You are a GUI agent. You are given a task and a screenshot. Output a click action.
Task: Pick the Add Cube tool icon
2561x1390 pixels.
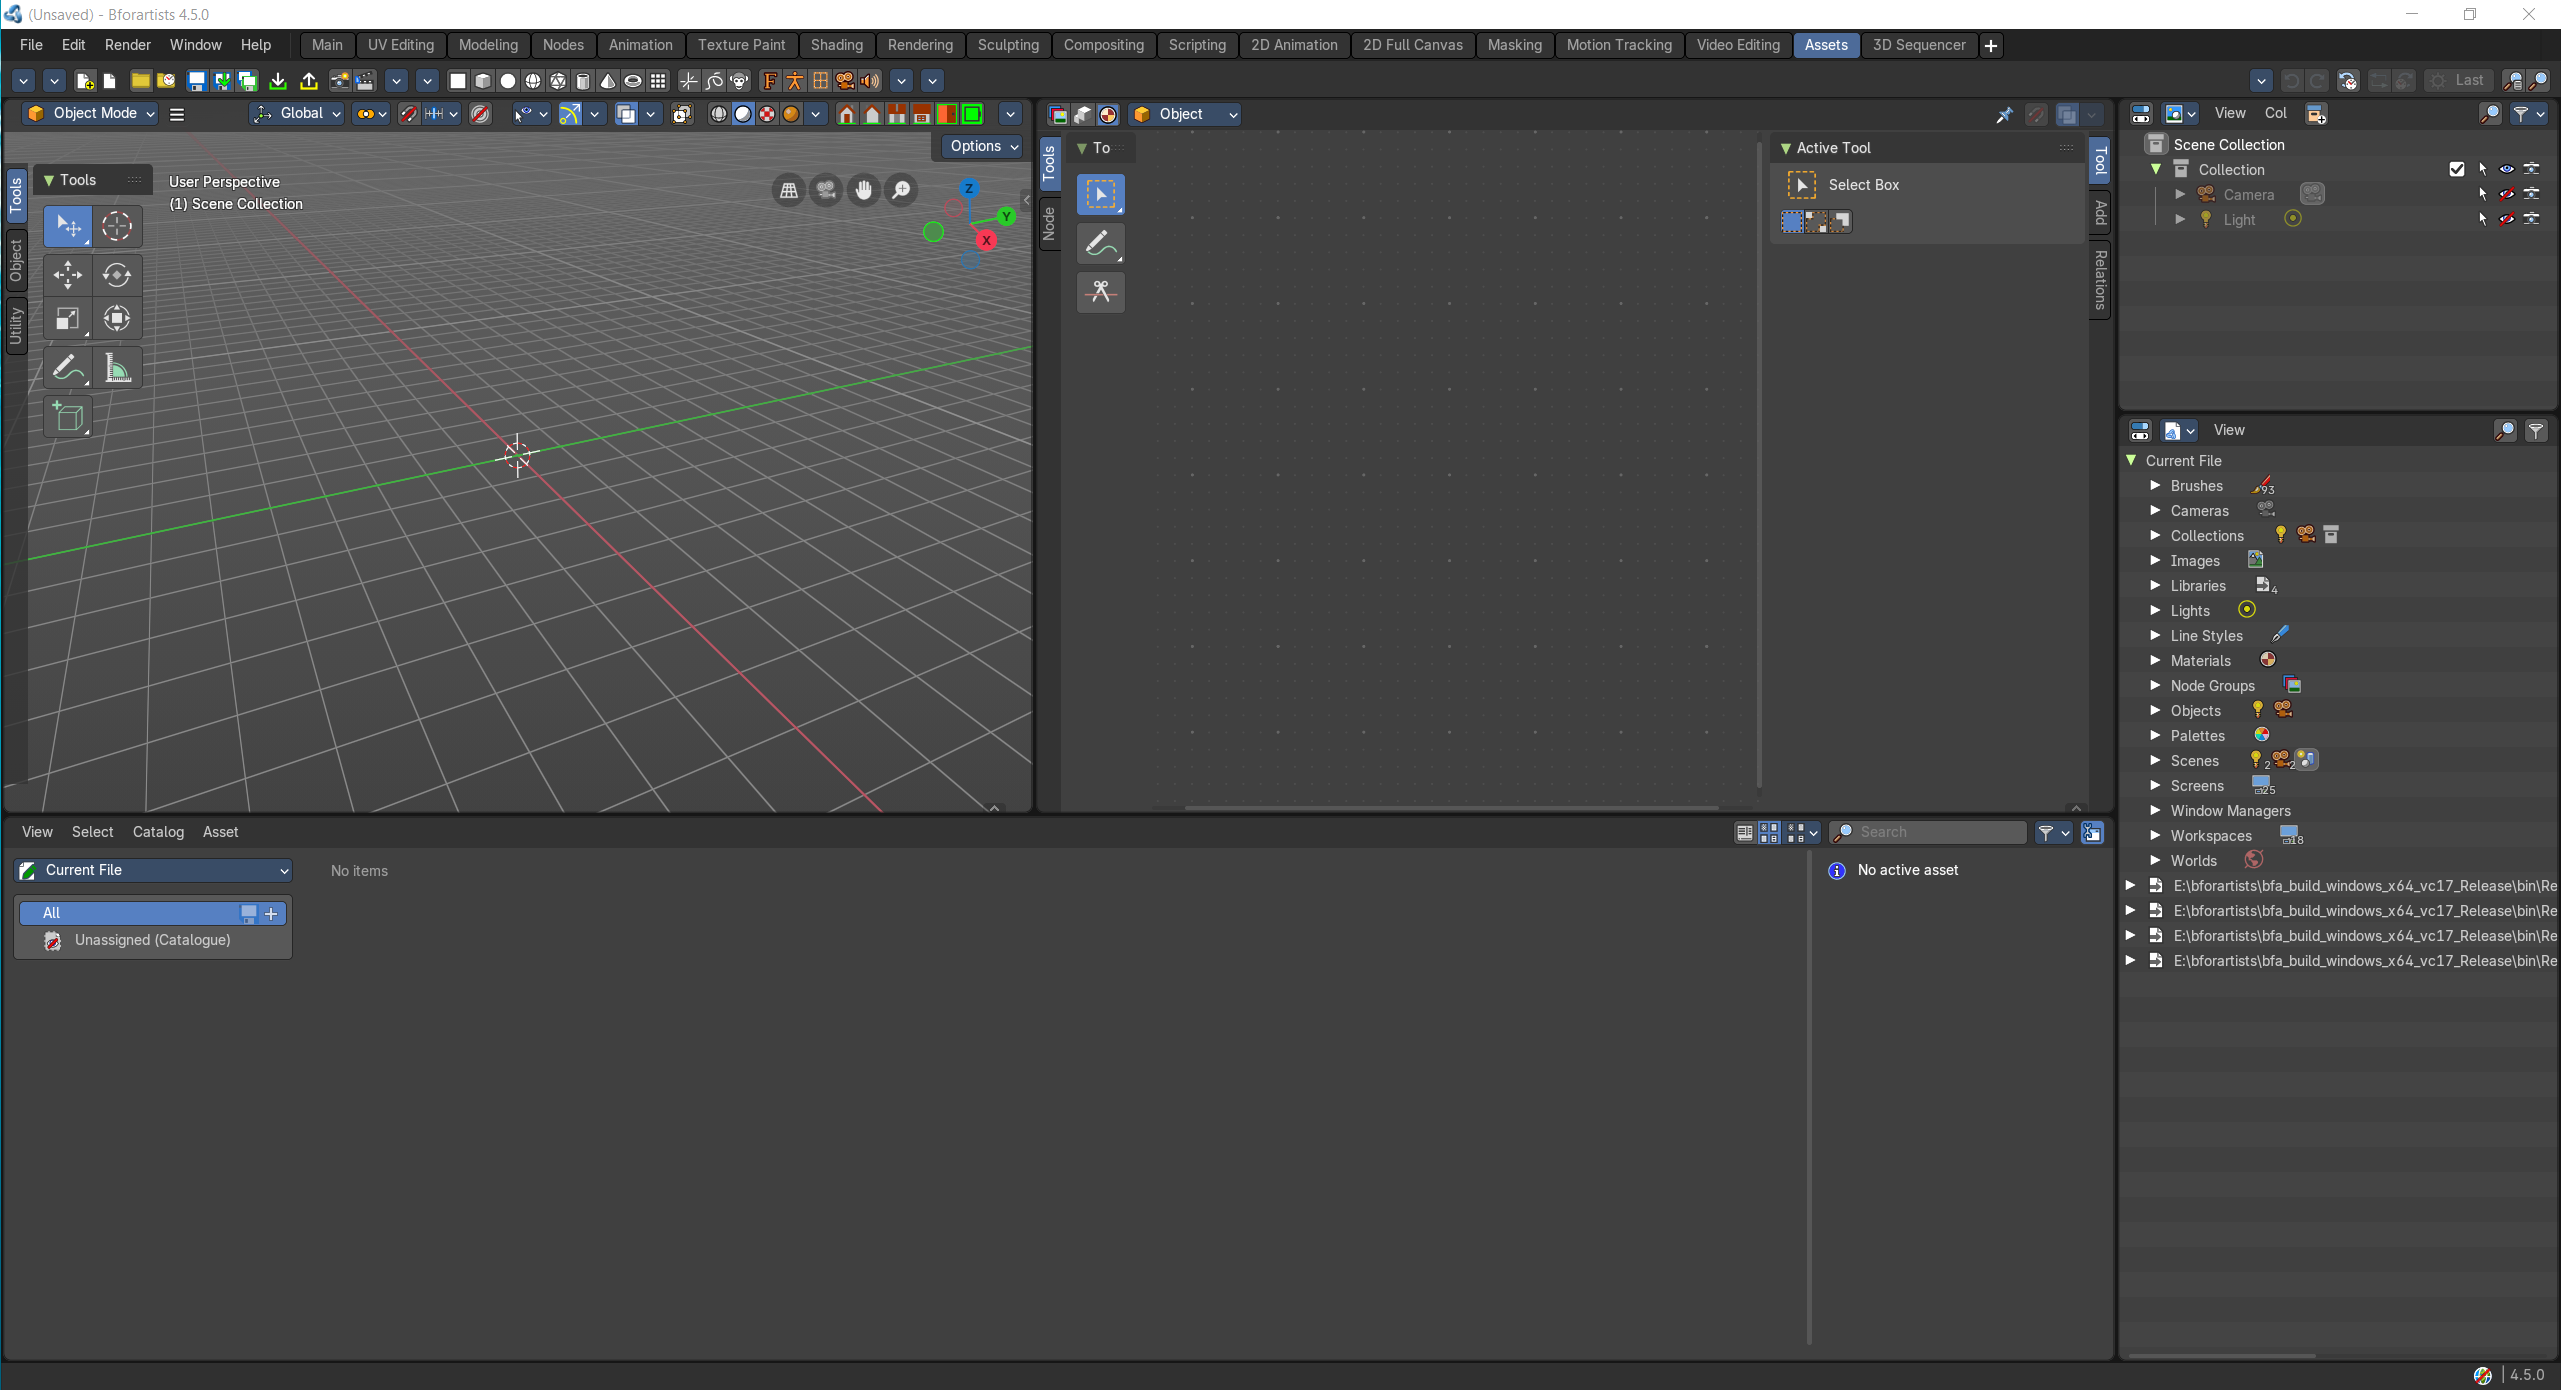click(x=68, y=417)
